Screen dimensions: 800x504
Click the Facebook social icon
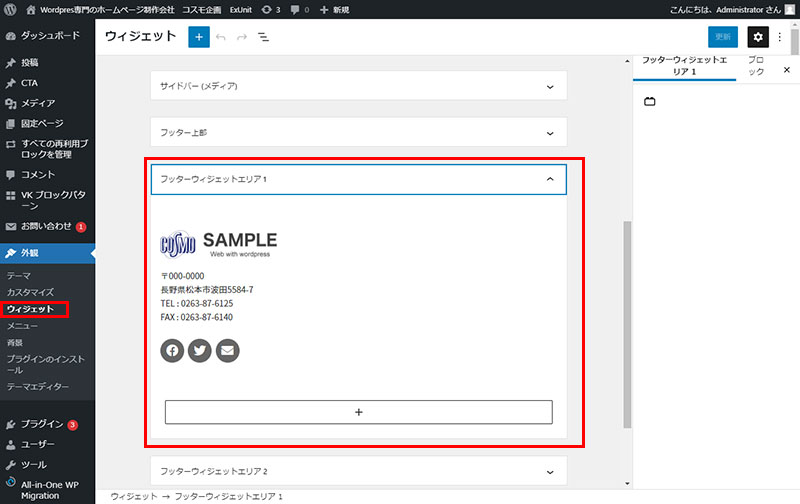(x=172, y=351)
